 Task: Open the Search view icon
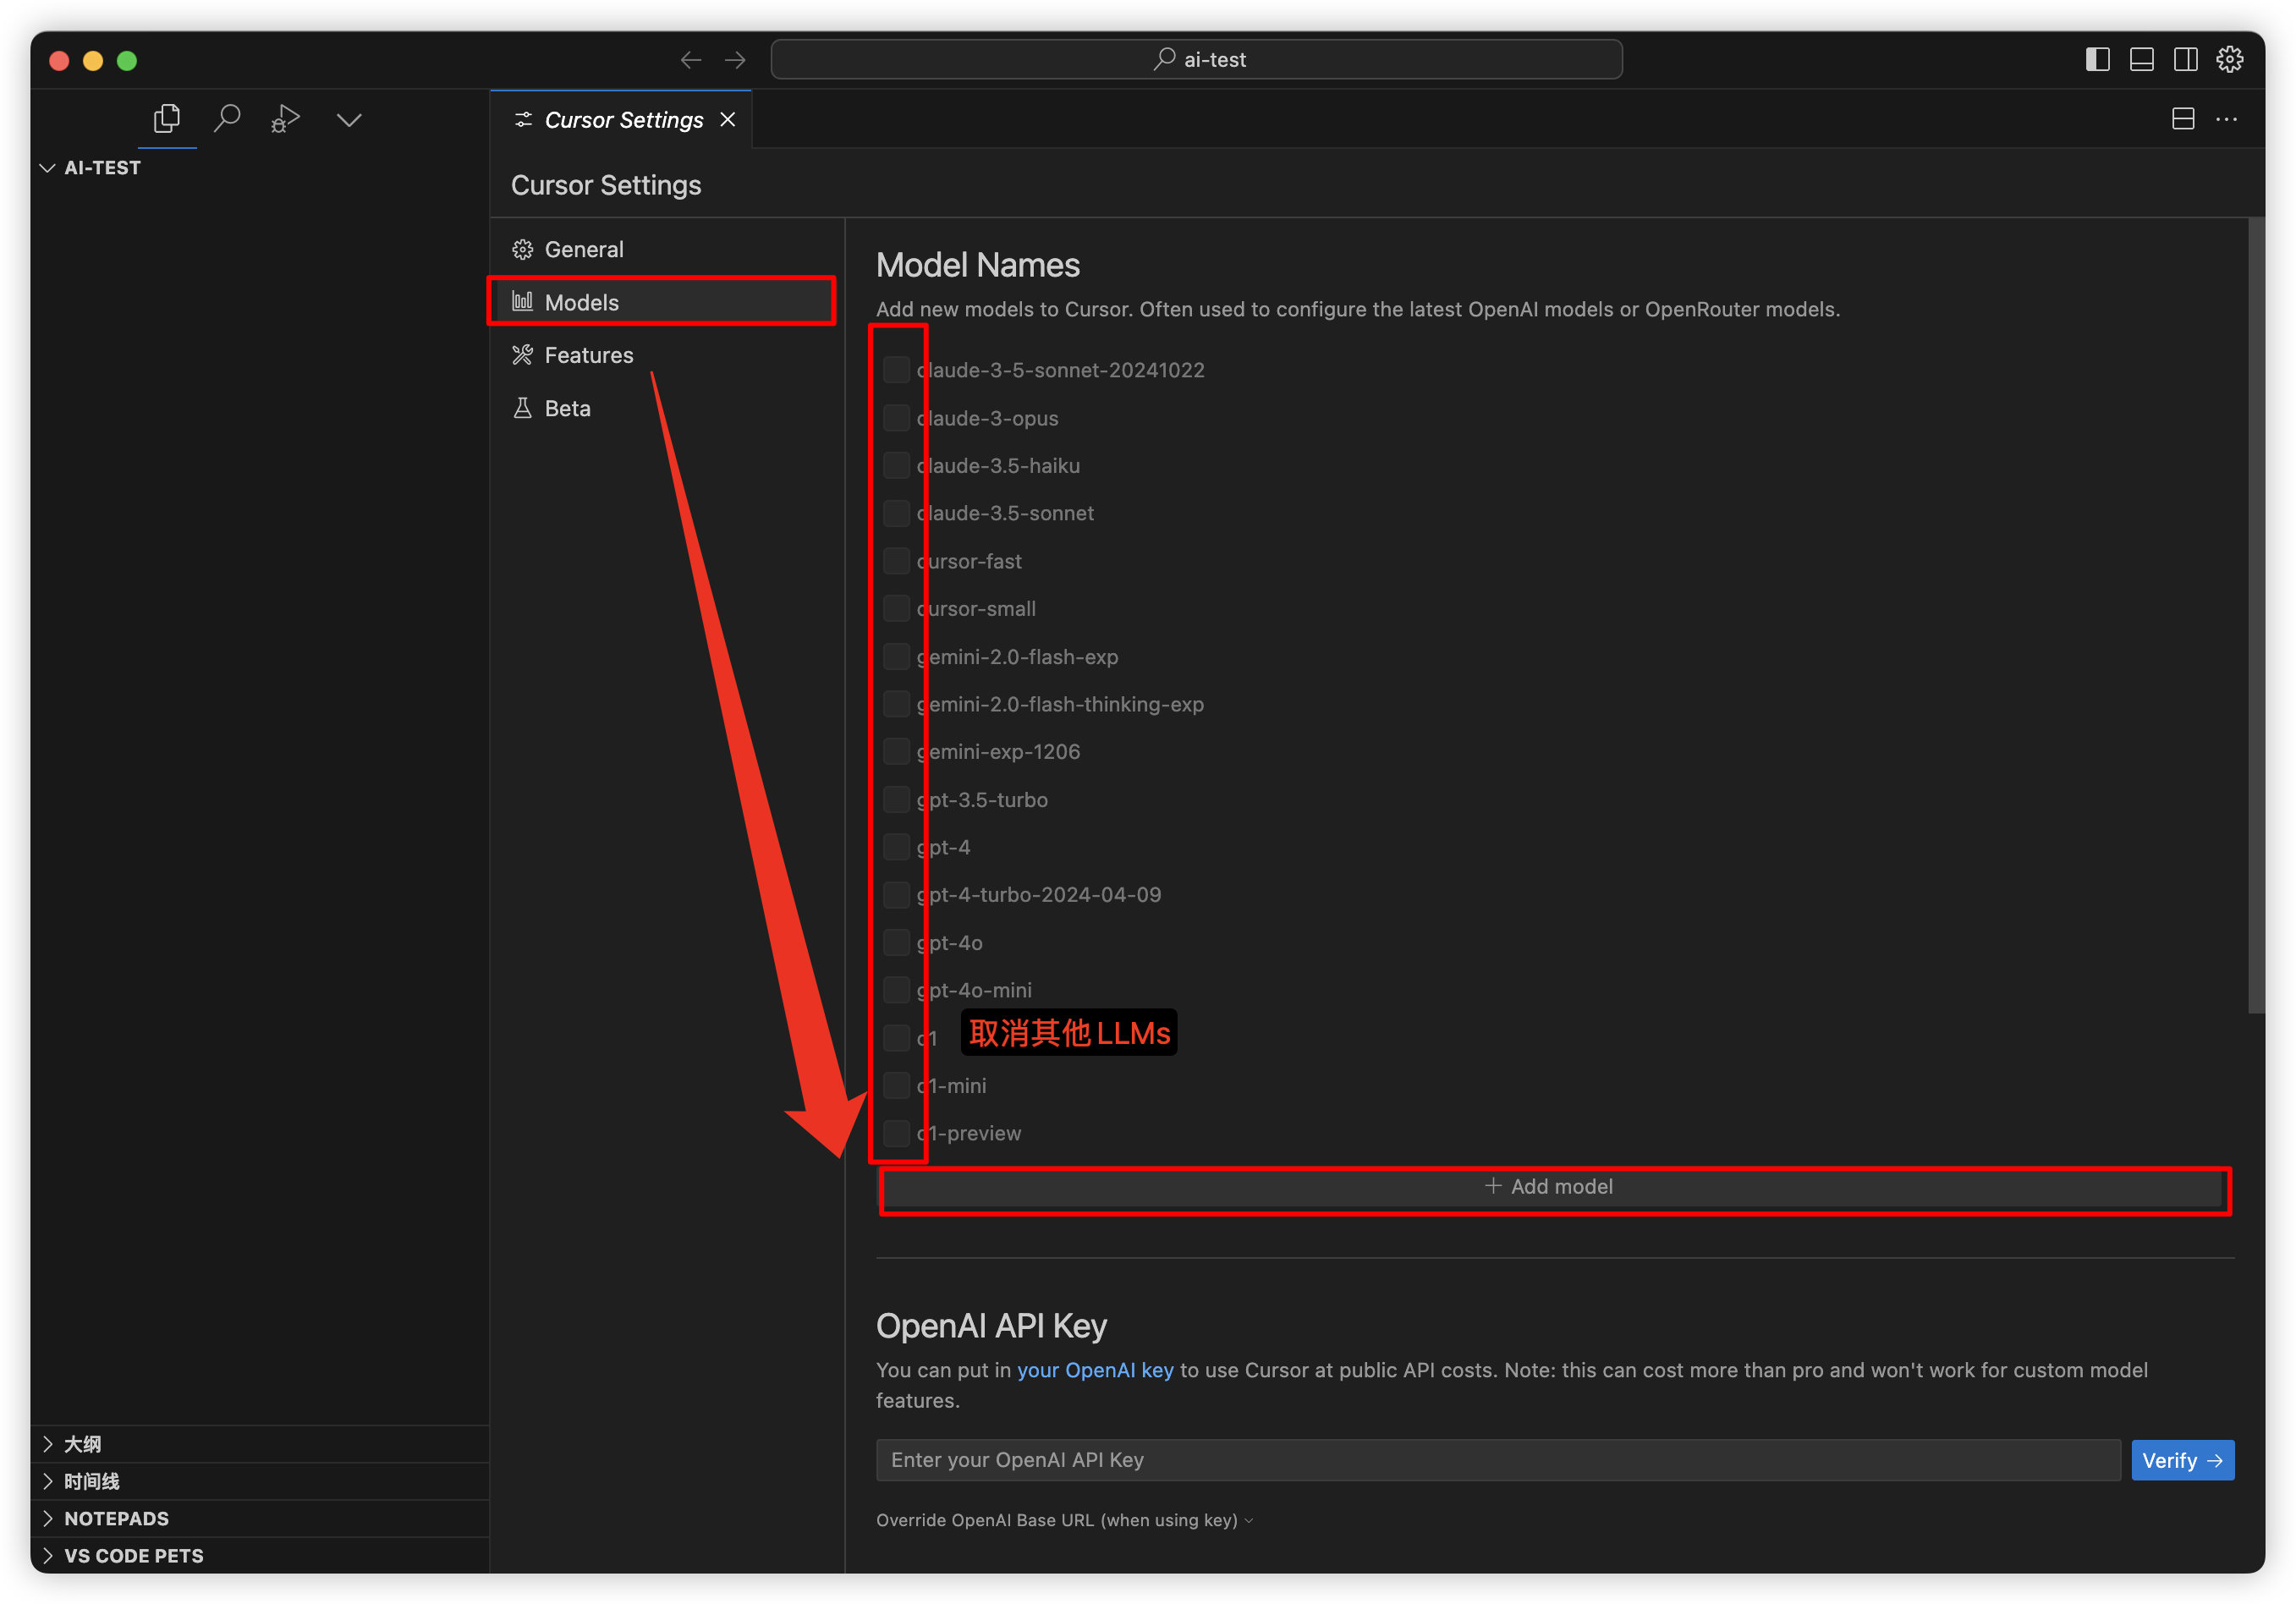(x=227, y=119)
